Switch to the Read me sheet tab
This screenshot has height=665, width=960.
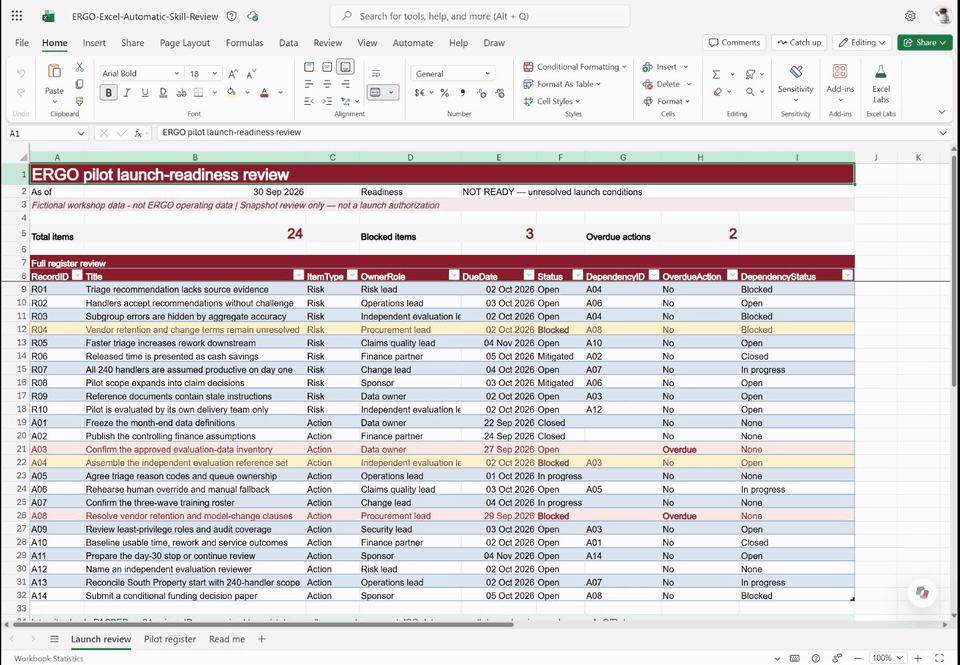tap(227, 639)
